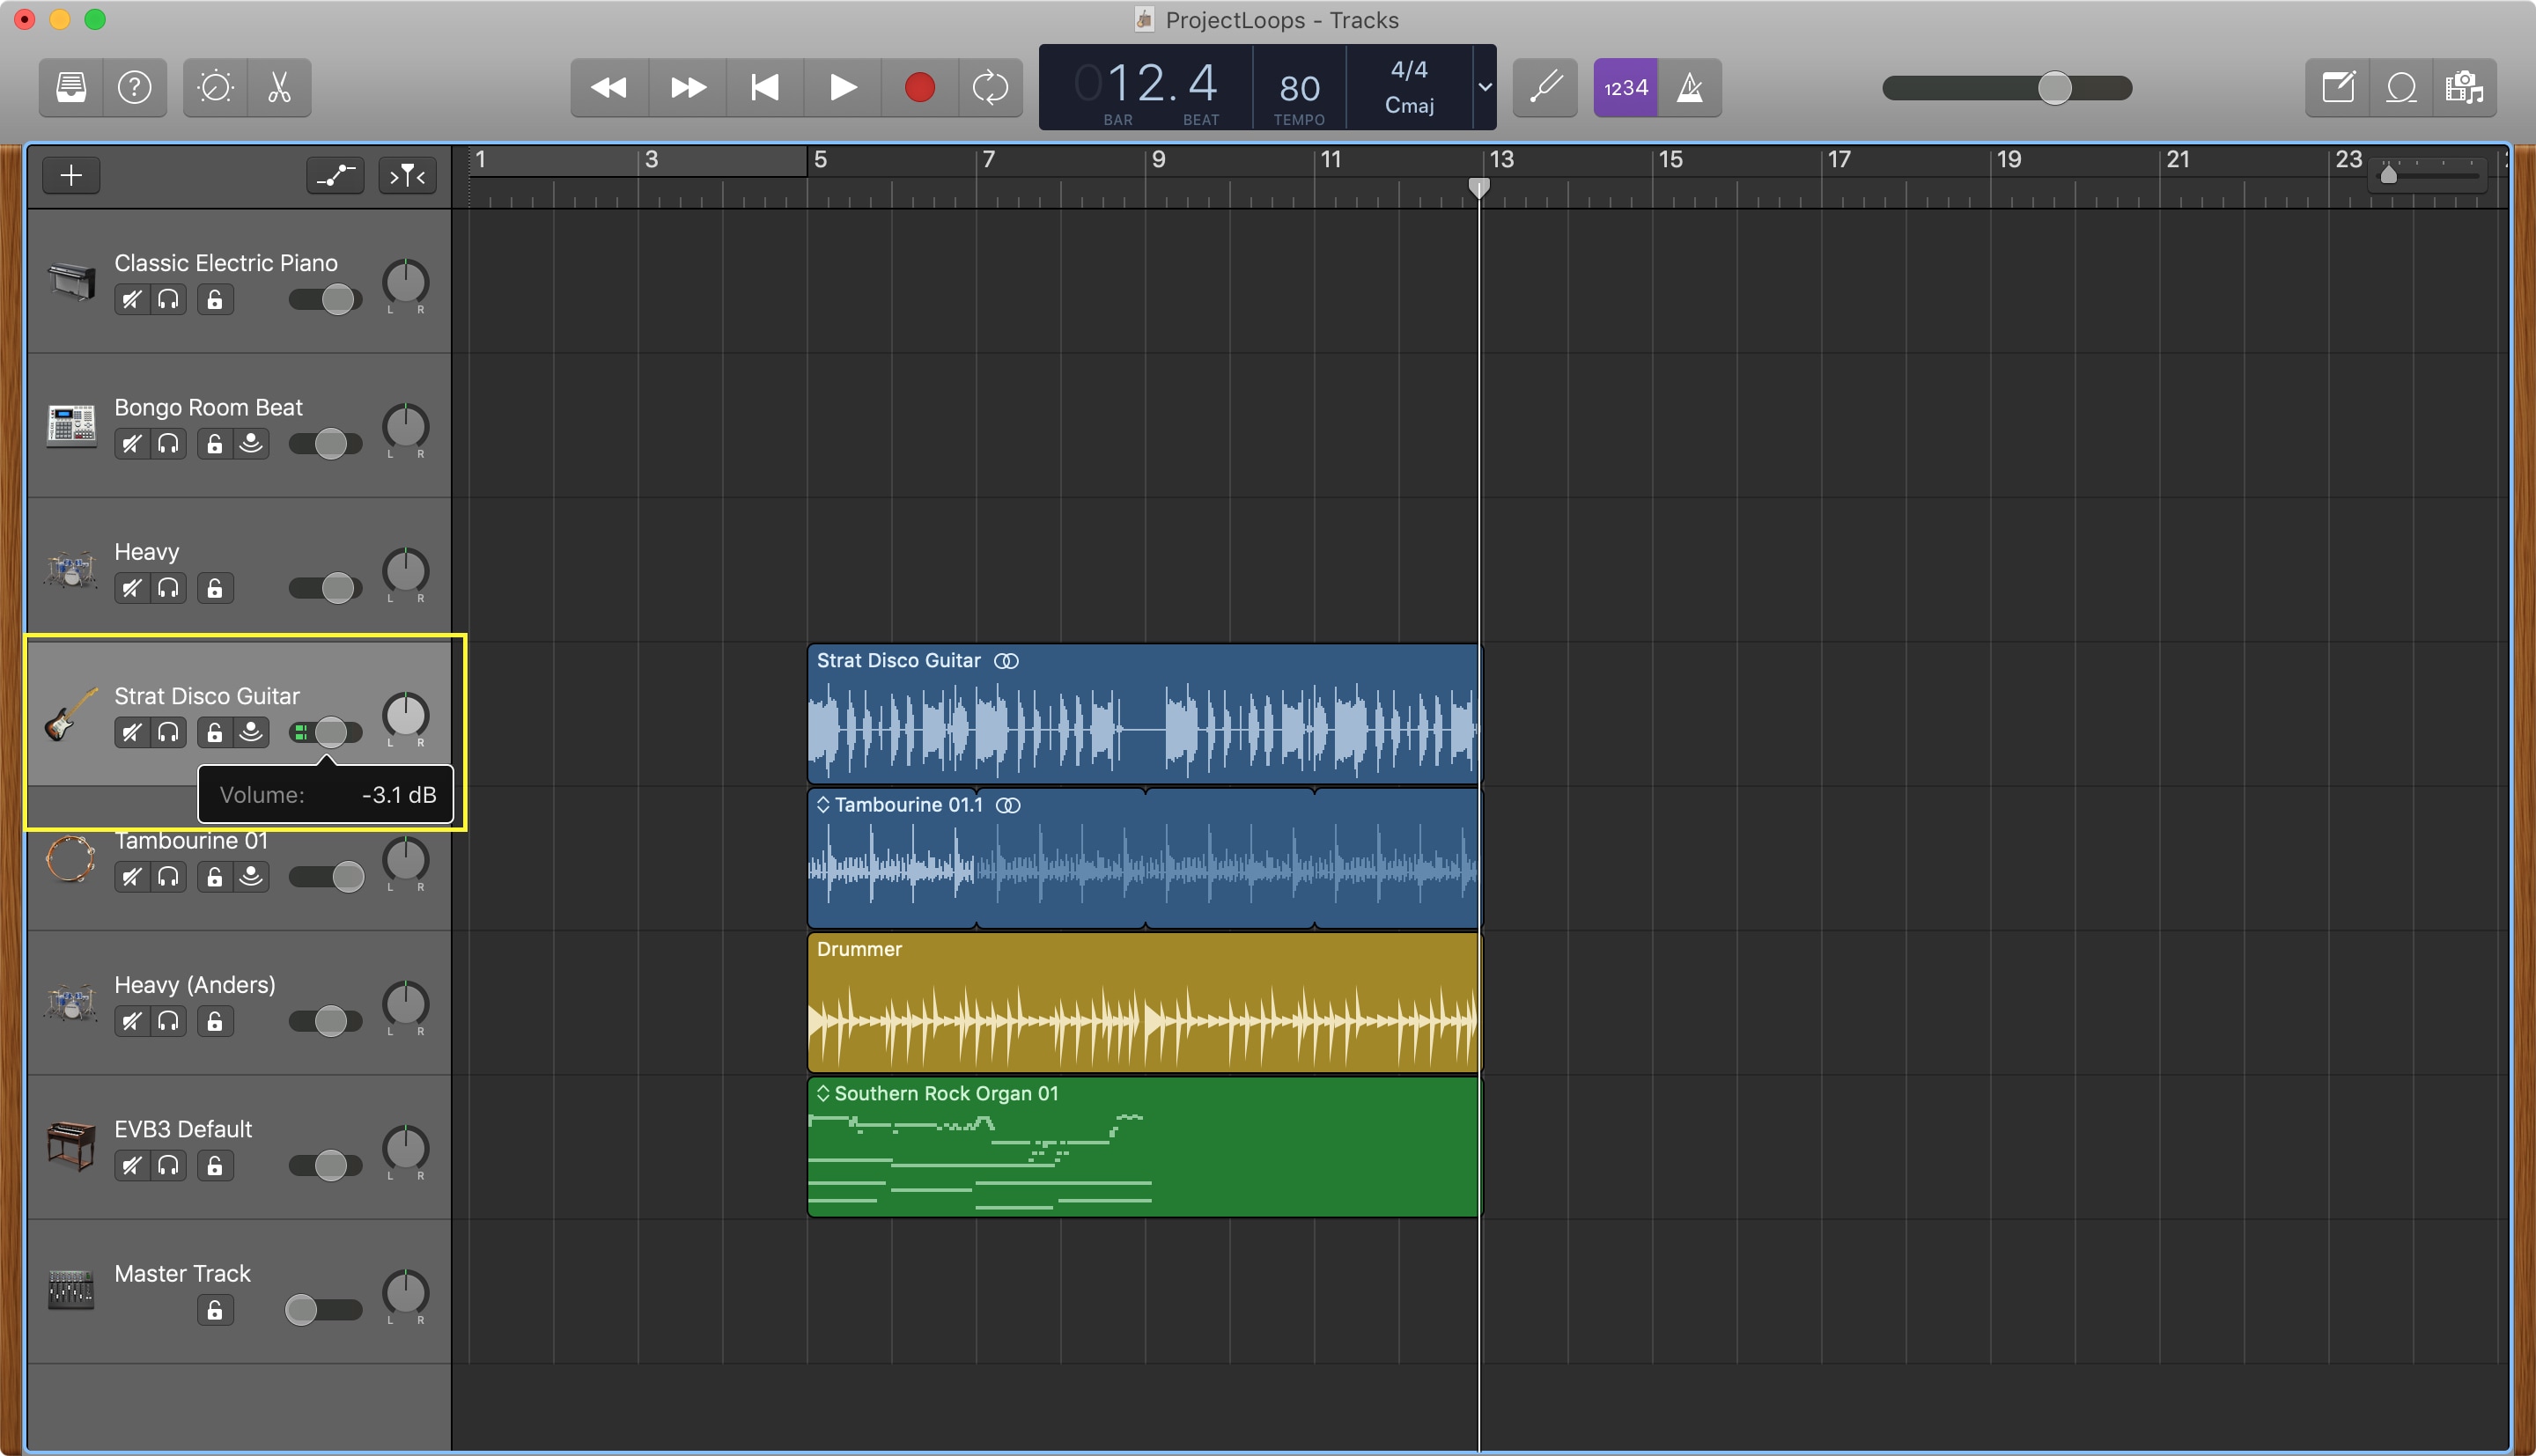
Task: Mute Strat Disco Guitar track
Action: tap(131, 732)
